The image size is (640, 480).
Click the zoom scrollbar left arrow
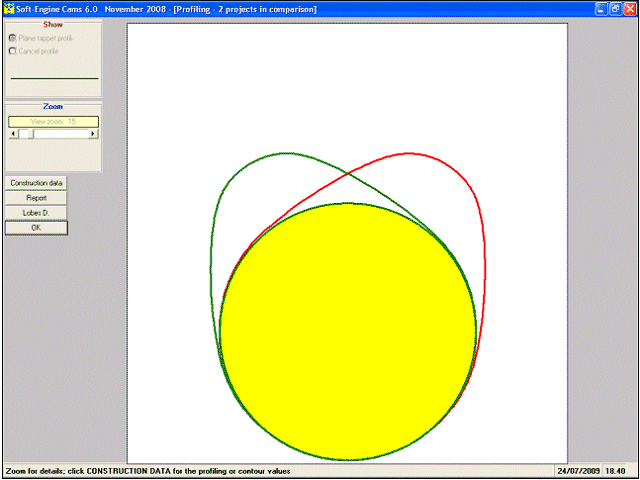coord(13,133)
